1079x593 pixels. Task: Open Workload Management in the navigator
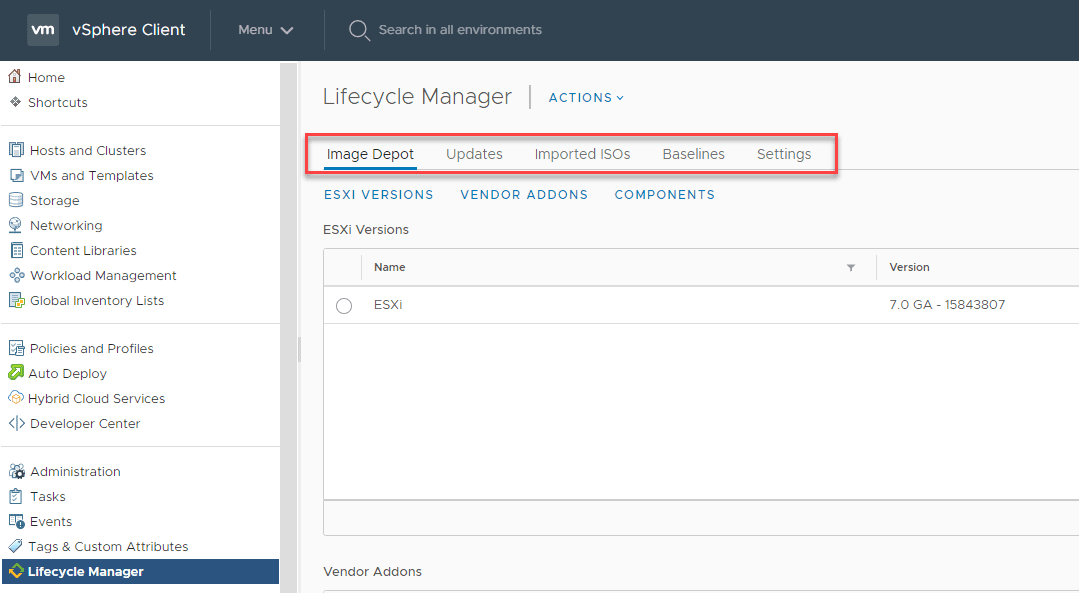(x=103, y=275)
